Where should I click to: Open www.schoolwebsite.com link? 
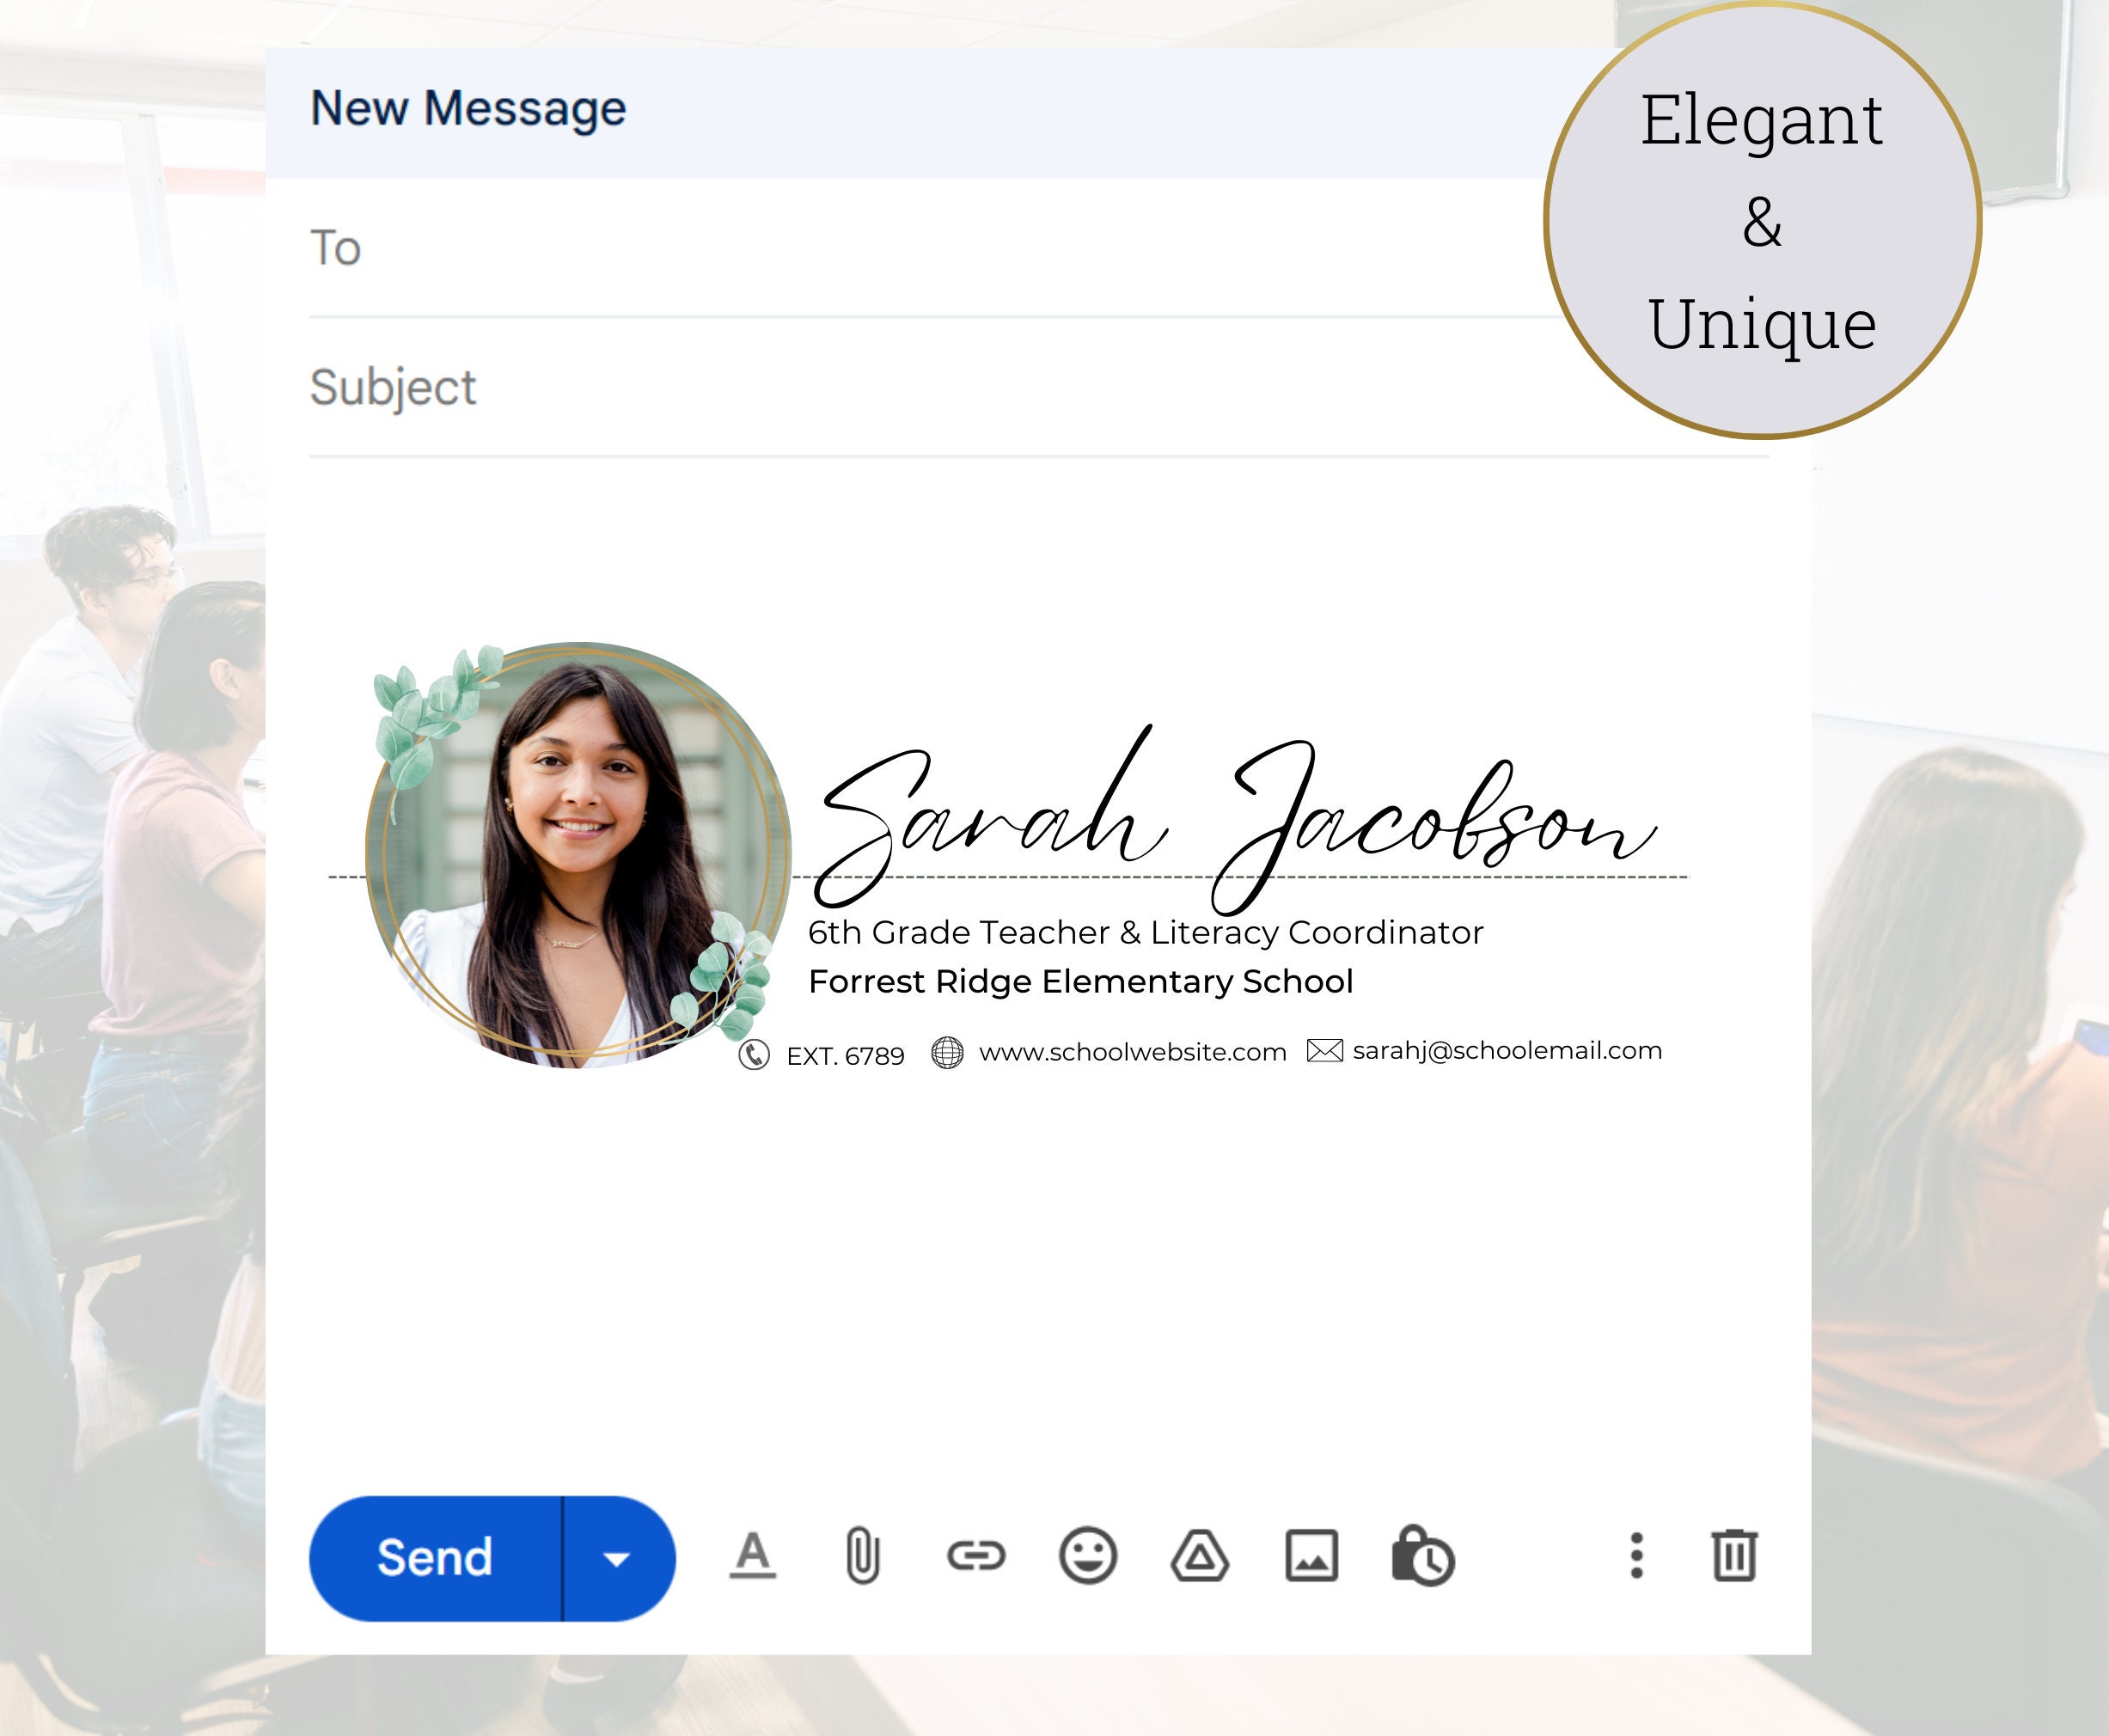click(1133, 1051)
